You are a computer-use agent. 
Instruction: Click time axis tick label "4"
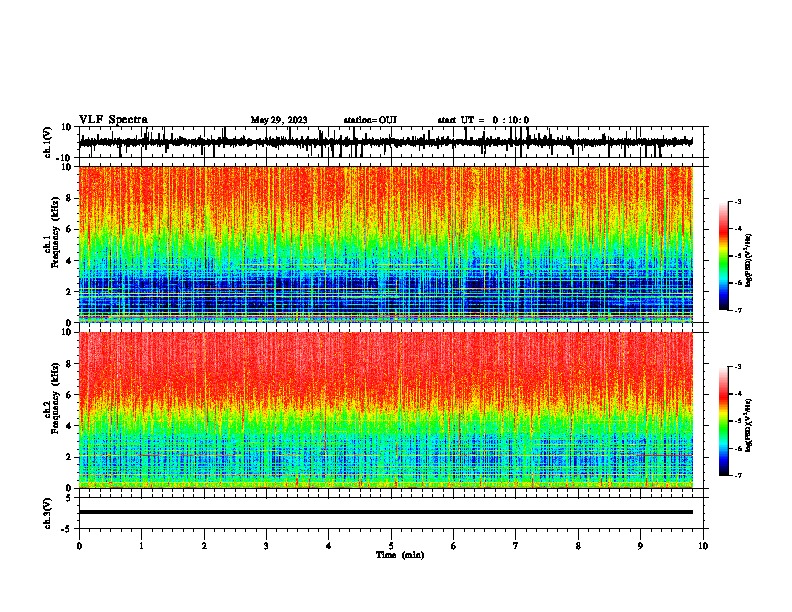click(x=329, y=546)
